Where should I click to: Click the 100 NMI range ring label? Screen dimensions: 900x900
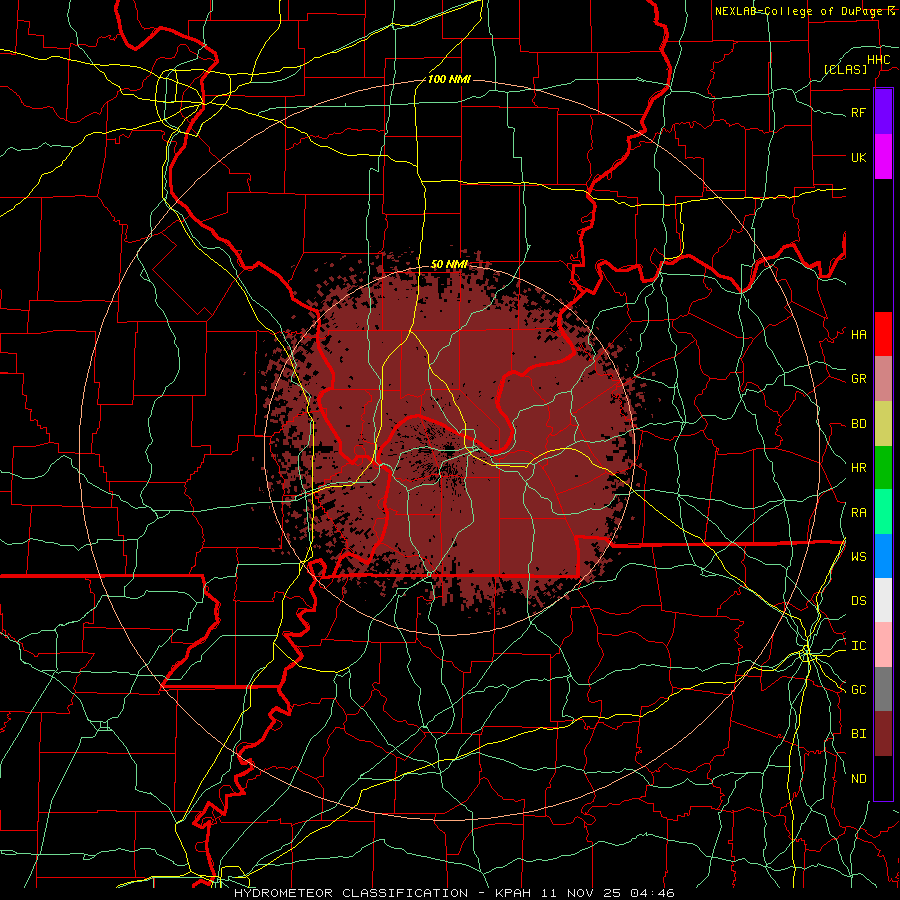click(449, 79)
